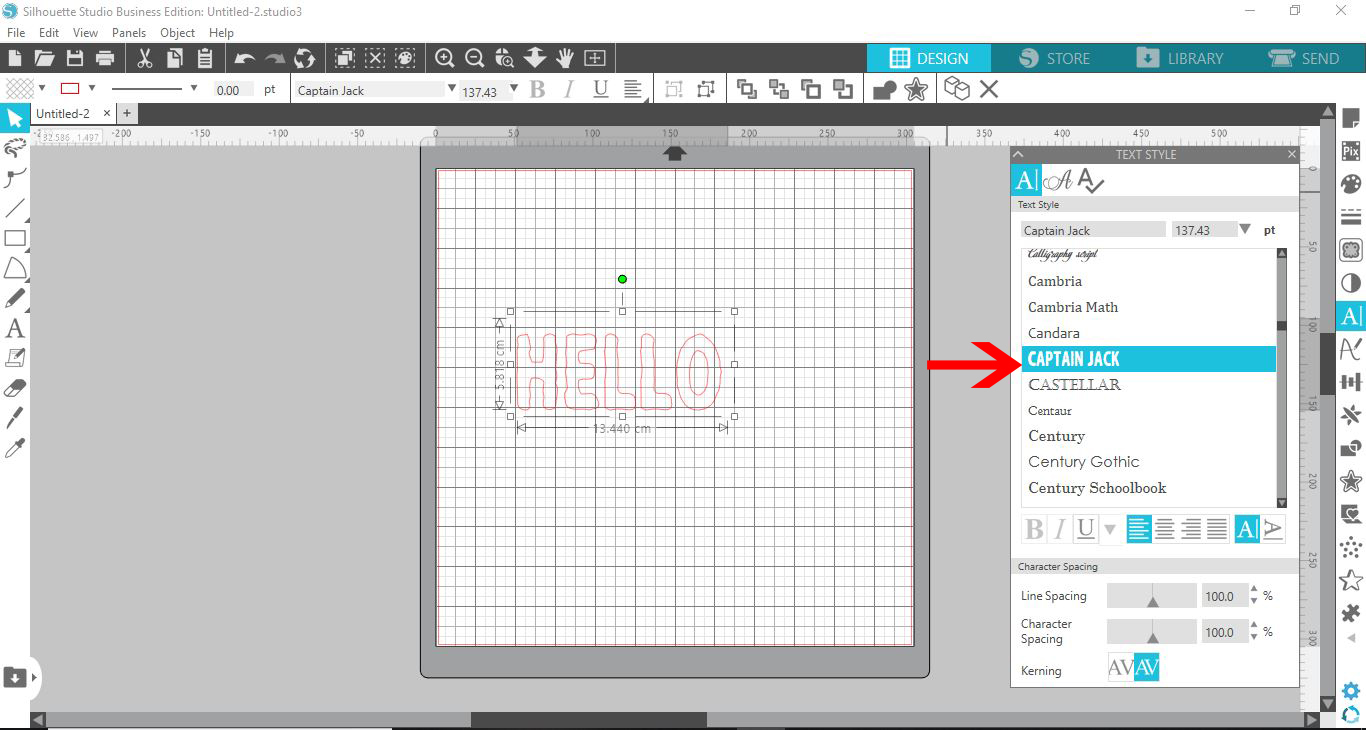Viewport: 1366px width, 730px height.
Task: Save the document using the floppy disk icon
Action: (74, 58)
